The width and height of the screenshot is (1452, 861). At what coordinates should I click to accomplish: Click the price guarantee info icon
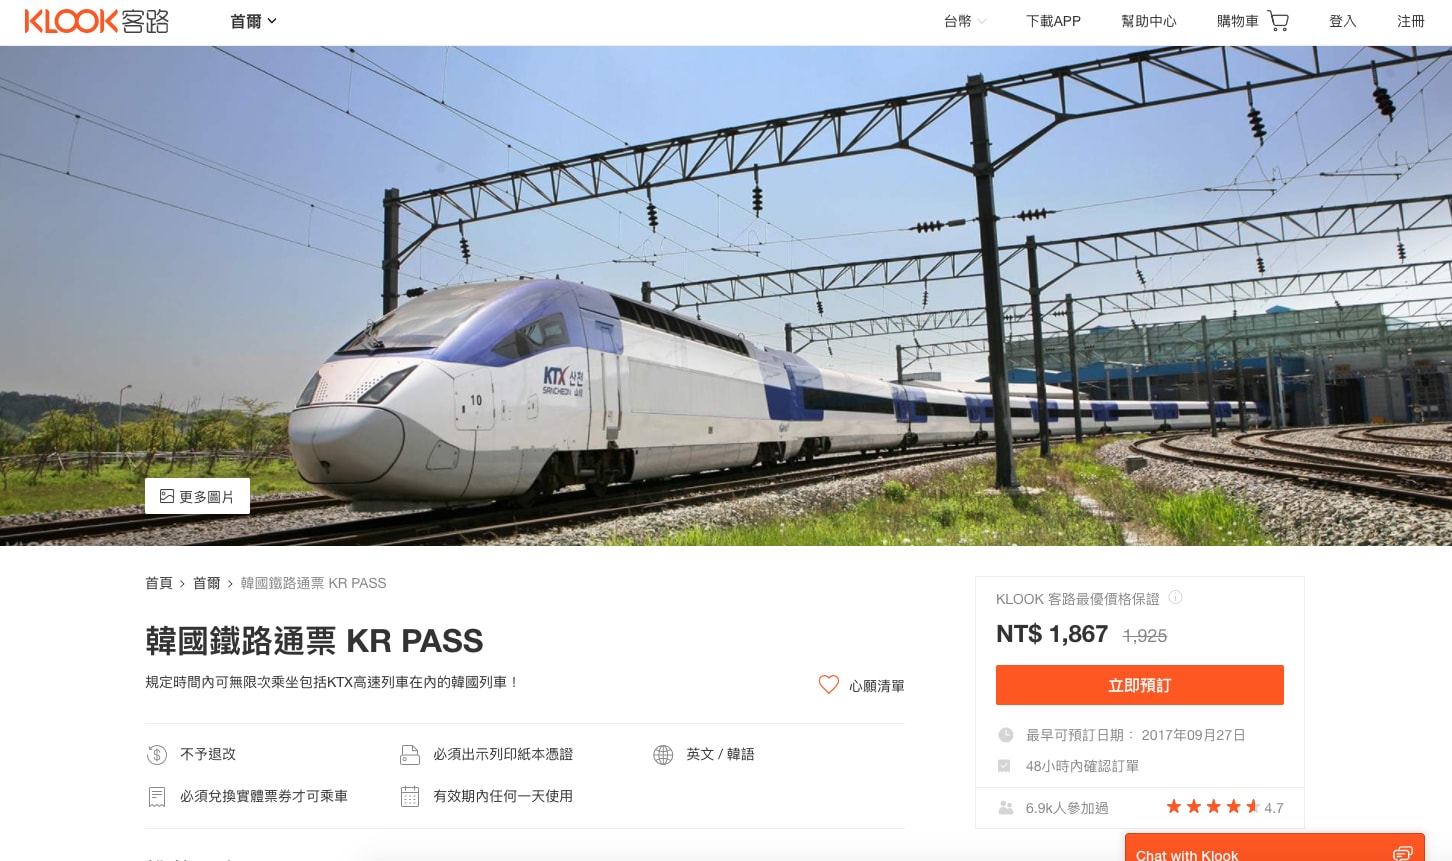click(1176, 597)
